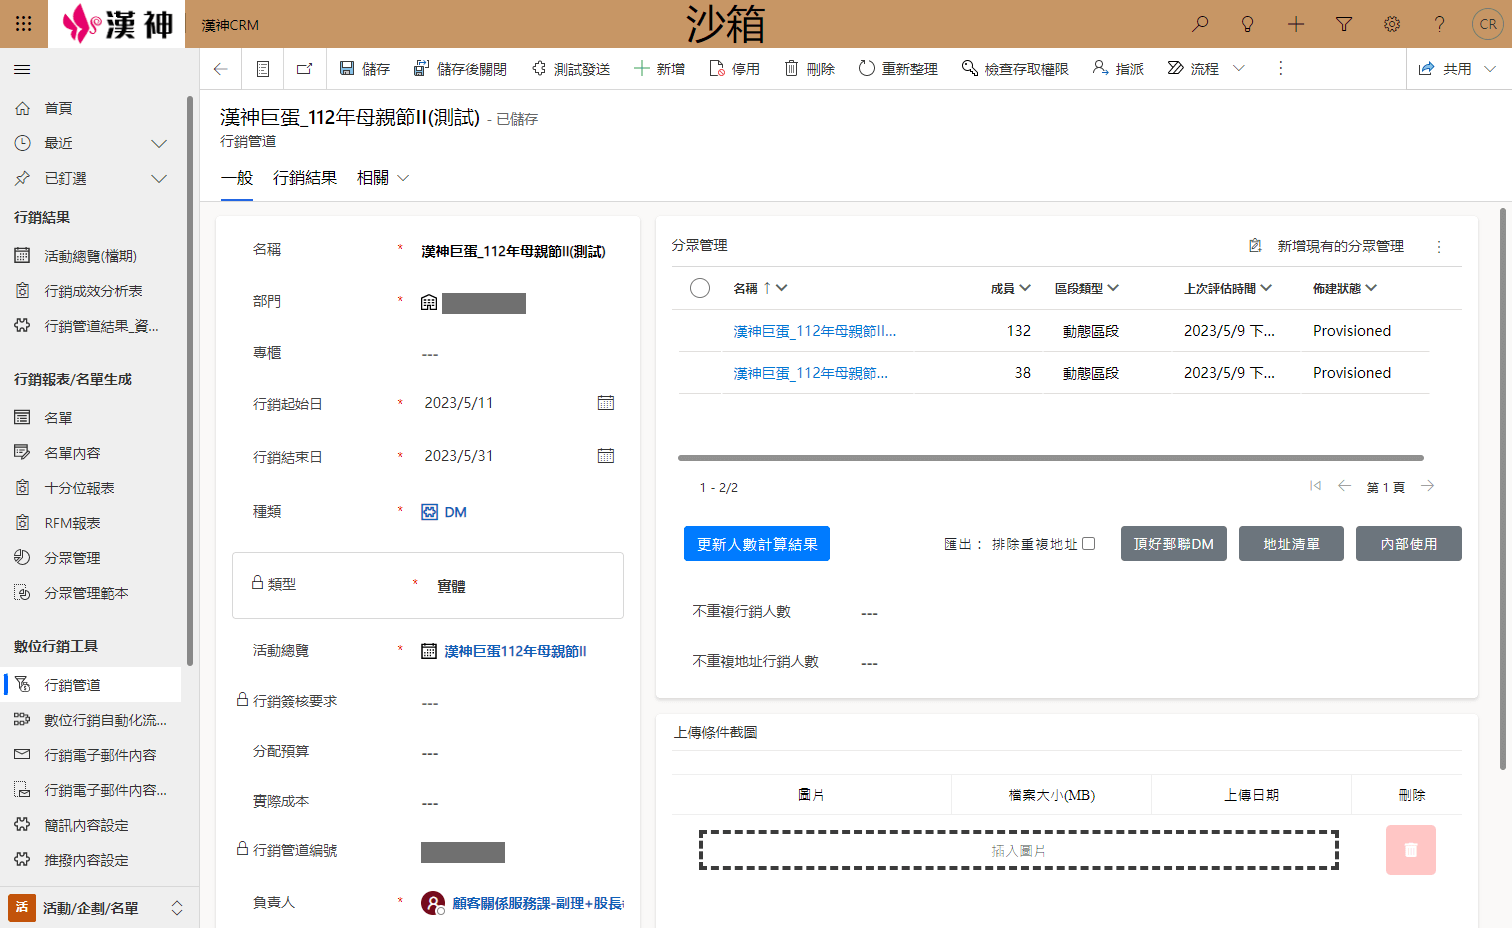Open calendar picker for 行銷起始日

point(606,403)
